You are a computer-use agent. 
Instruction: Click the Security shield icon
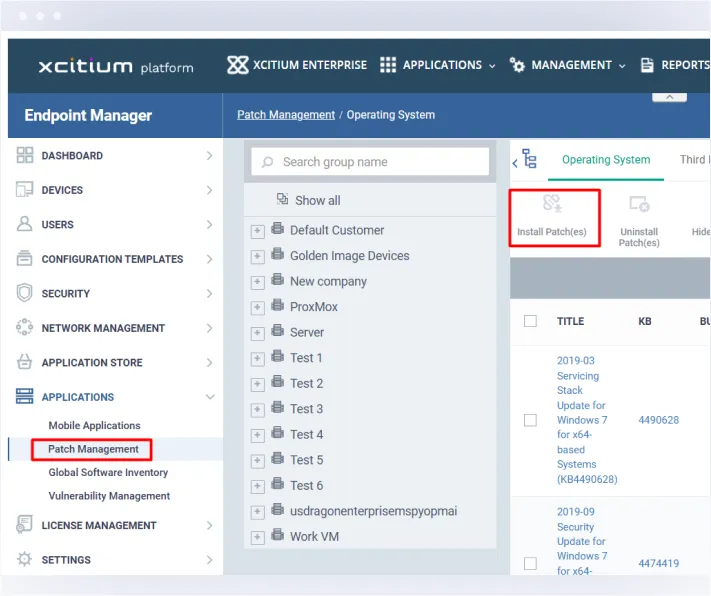click(x=25, y=293)
